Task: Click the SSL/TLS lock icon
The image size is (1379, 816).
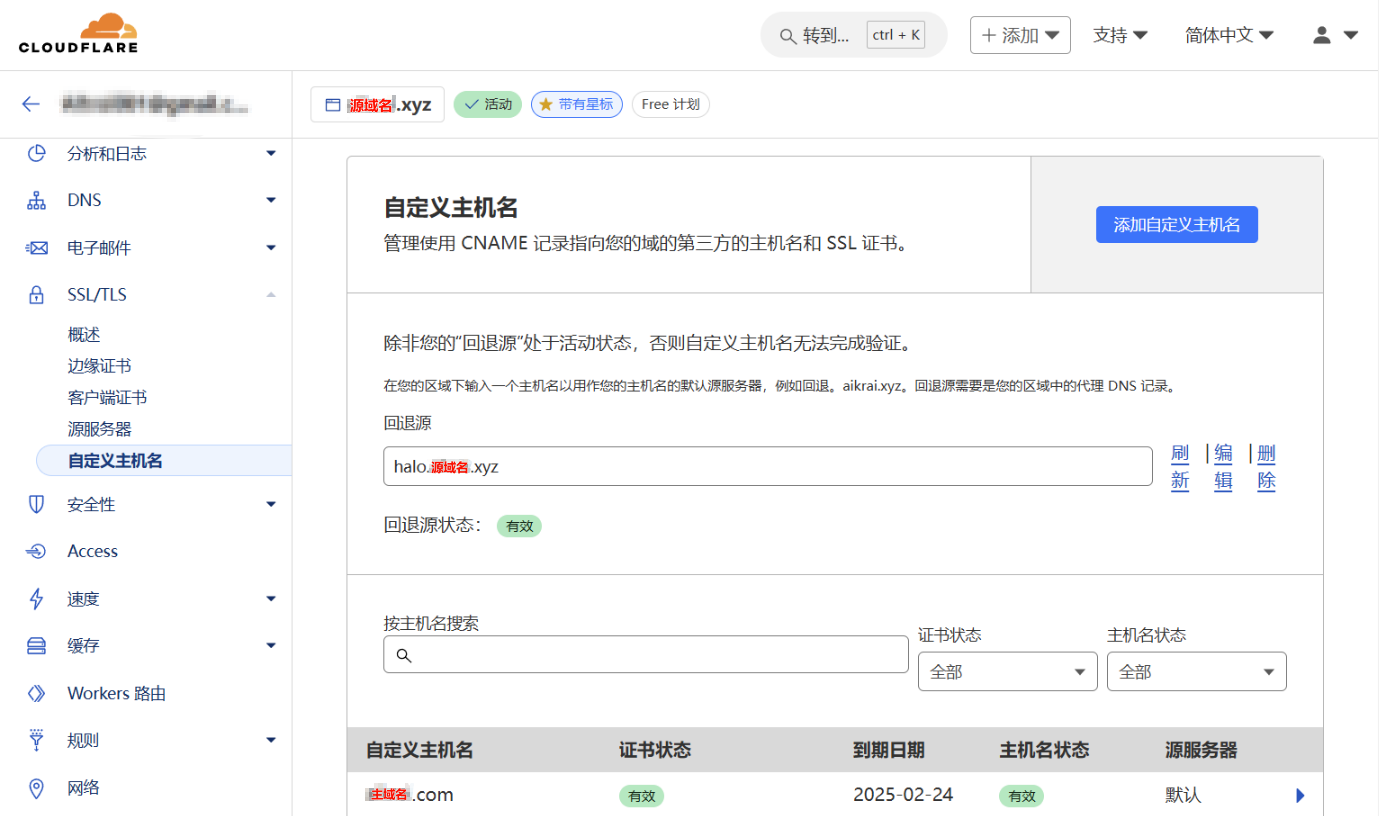Action: pos(37,295)
